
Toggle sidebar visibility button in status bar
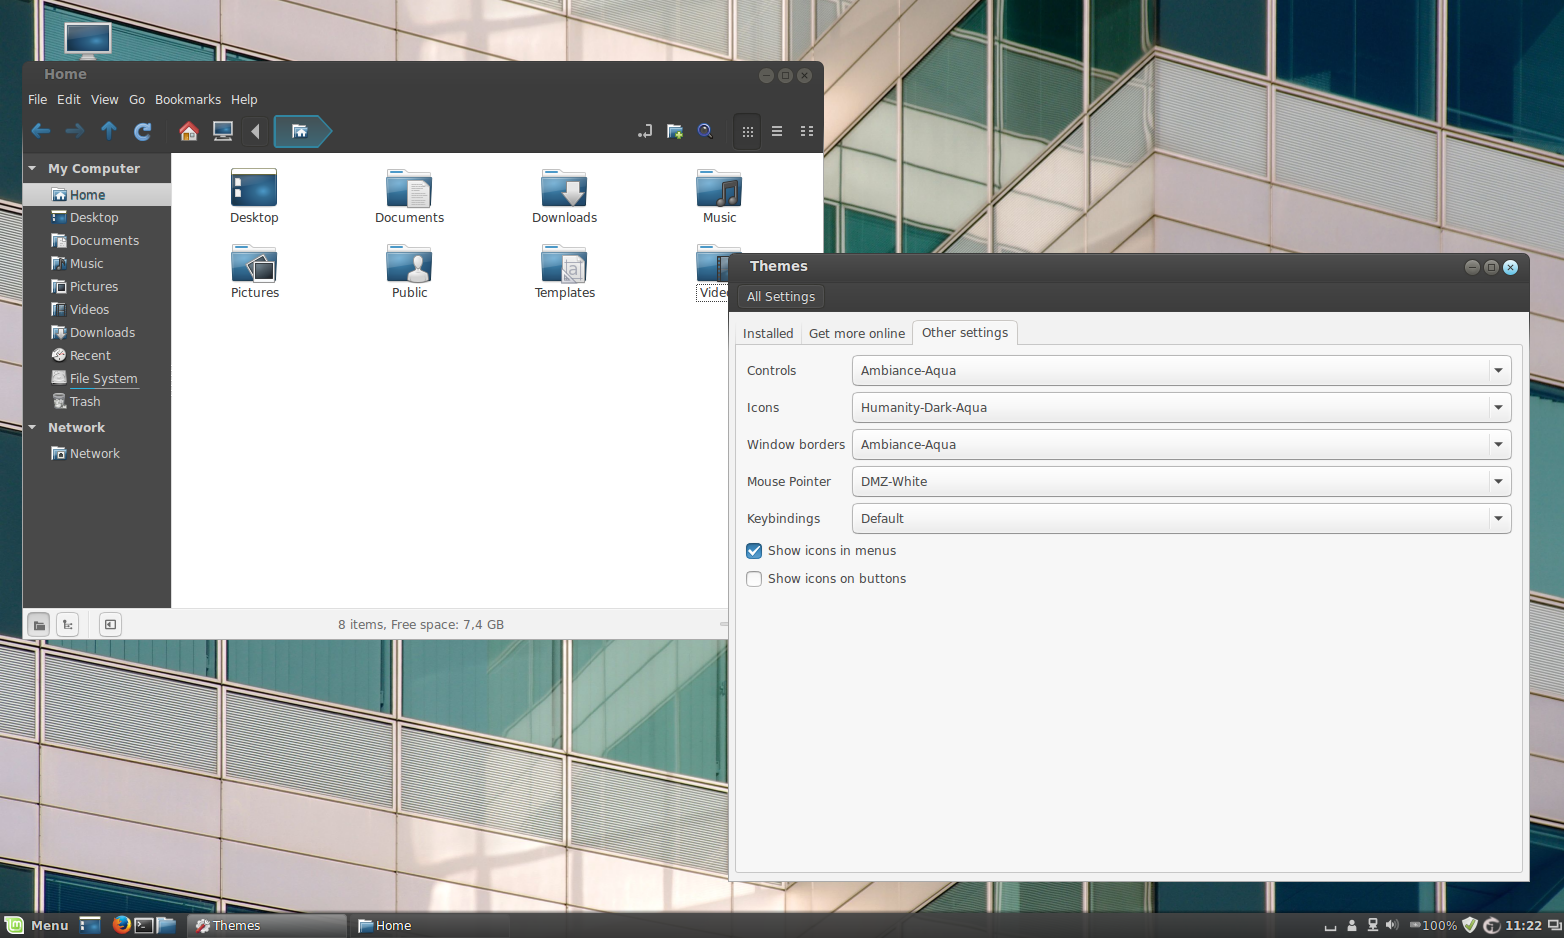click(x=110, y=625)
